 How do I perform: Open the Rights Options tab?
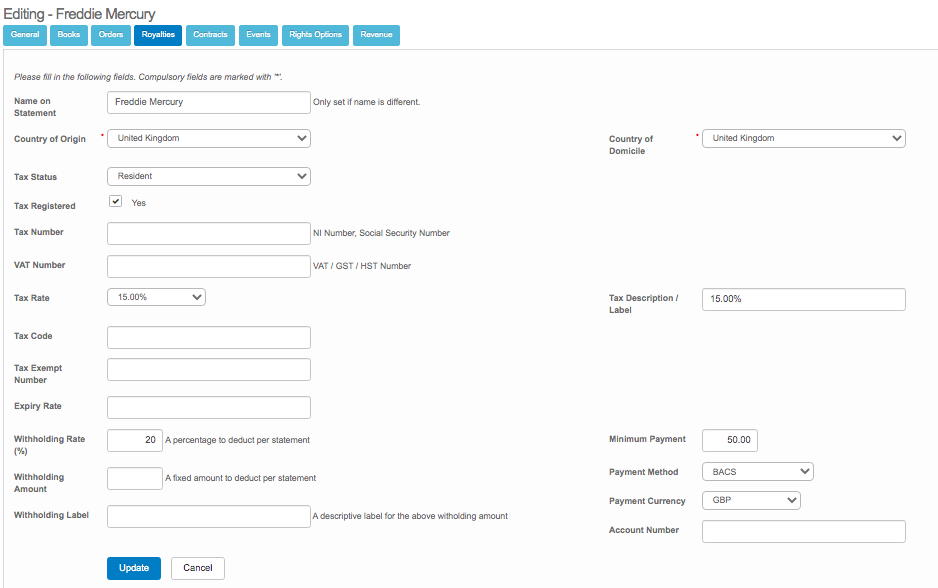click(x=315, y=35)
